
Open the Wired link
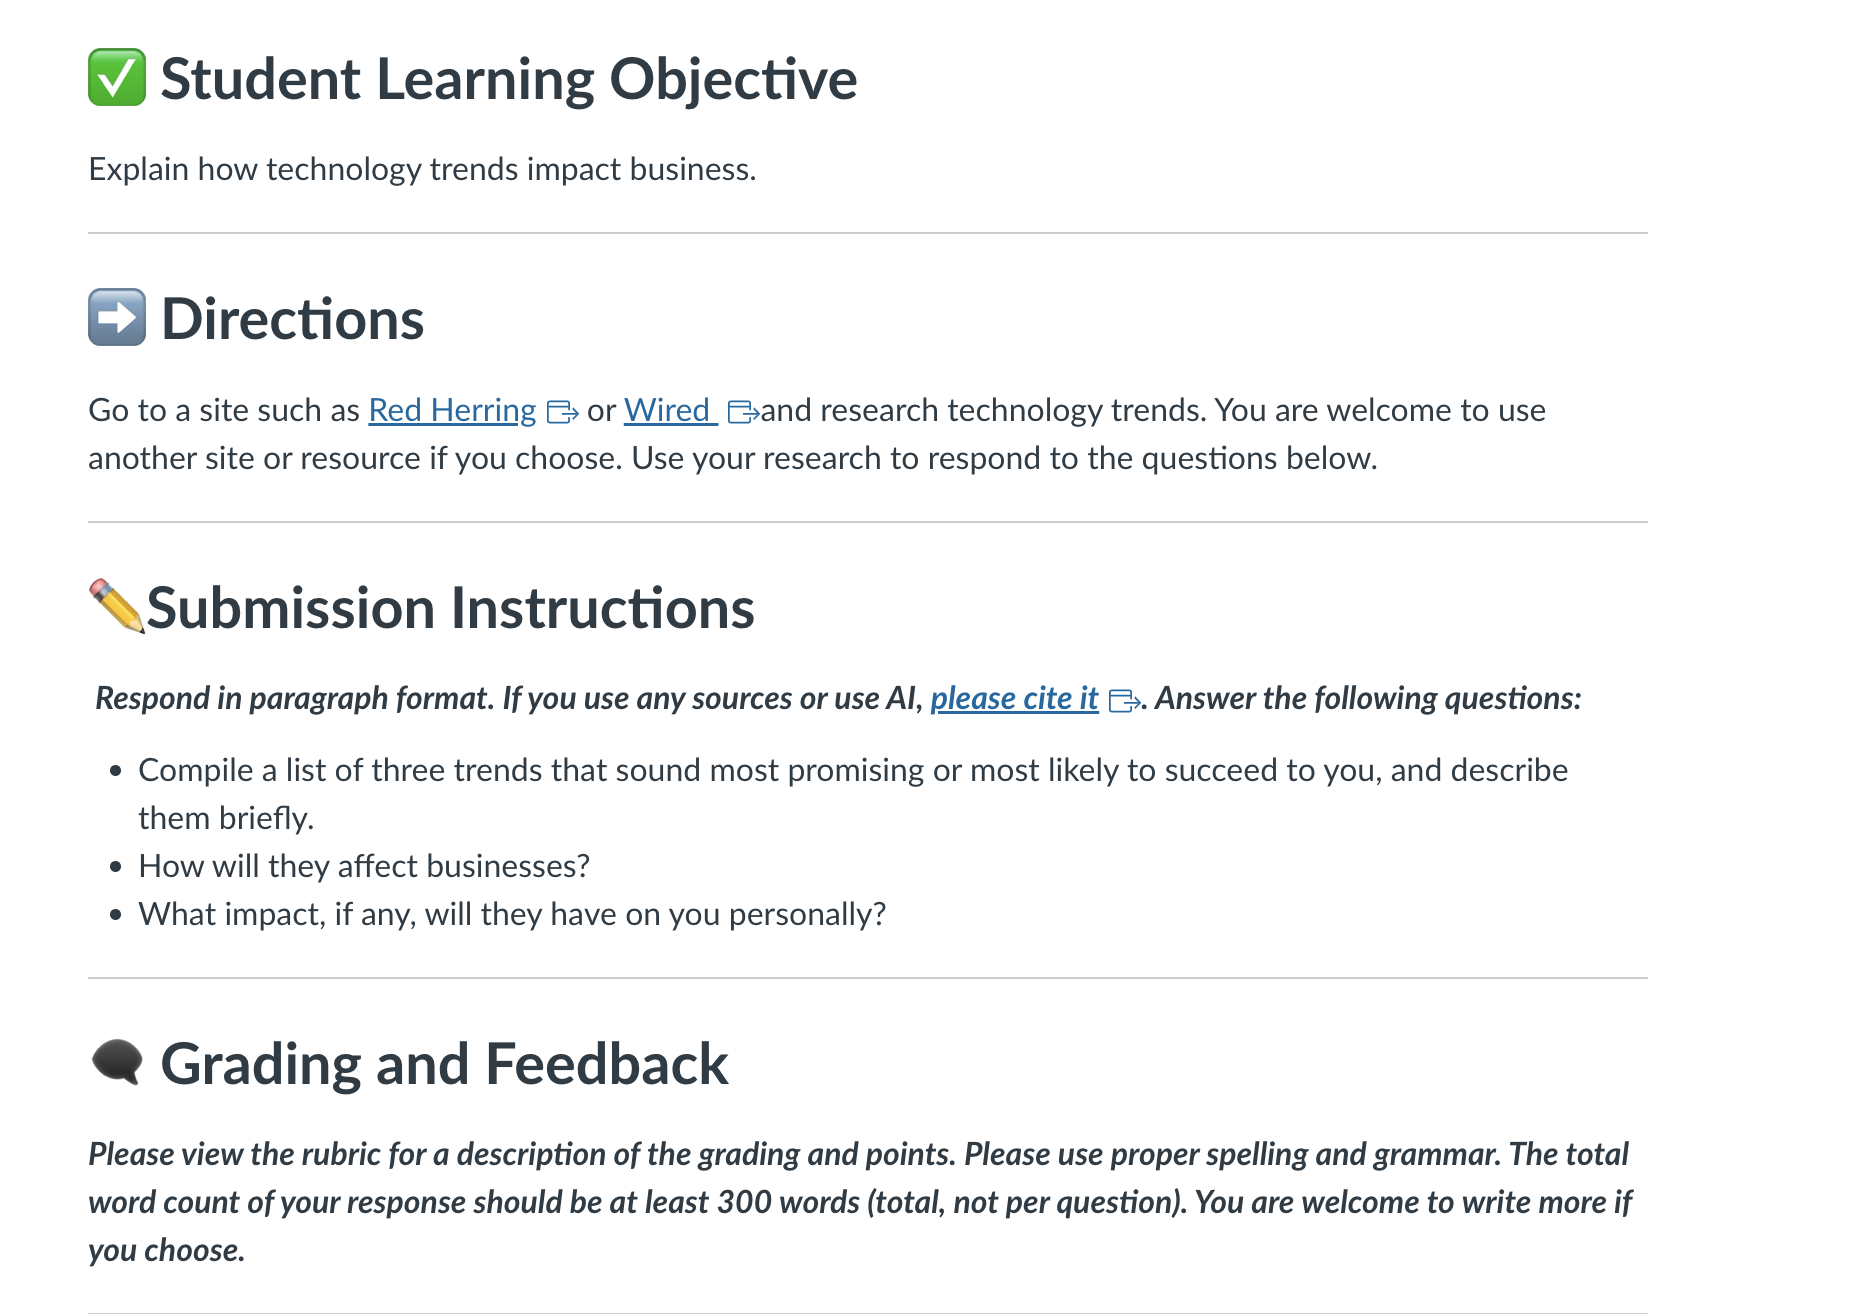point(670,410)
